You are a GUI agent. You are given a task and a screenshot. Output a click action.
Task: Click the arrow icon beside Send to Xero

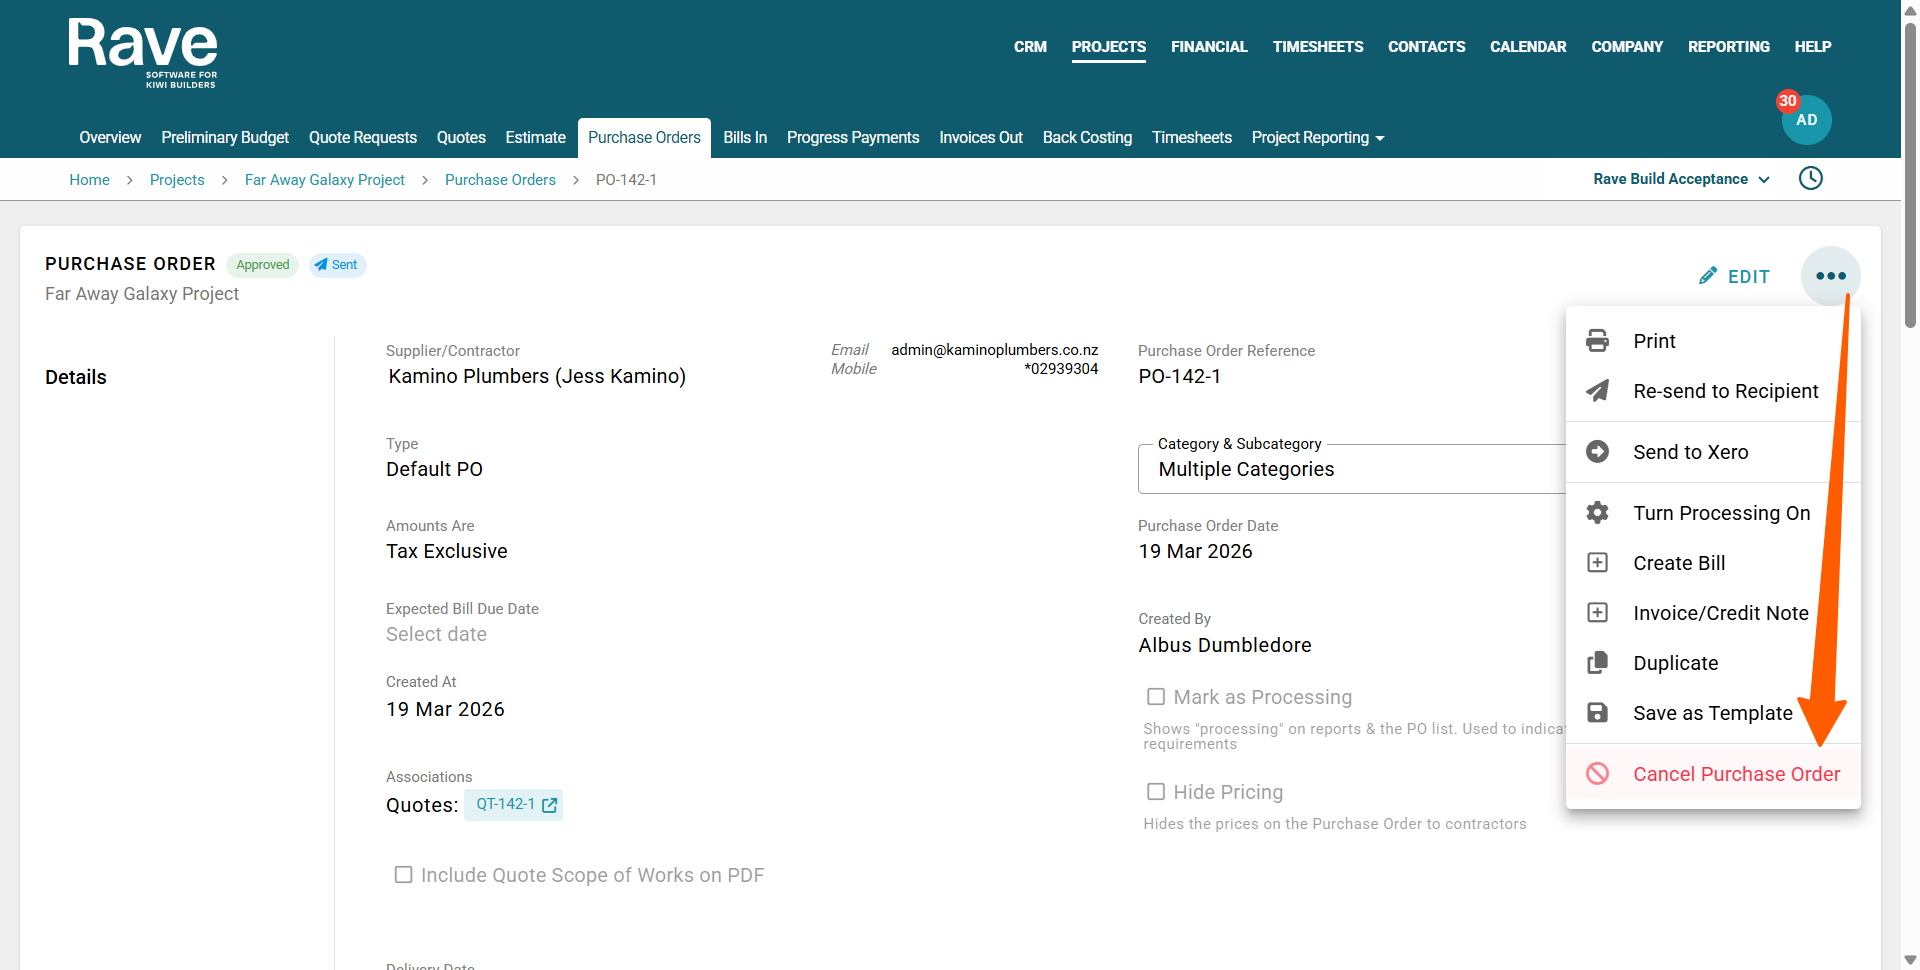coord(1598,452)
